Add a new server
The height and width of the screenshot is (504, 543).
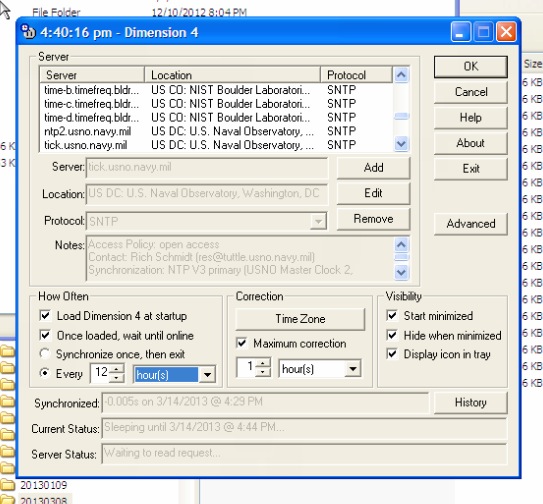click(x=373, y=168)
